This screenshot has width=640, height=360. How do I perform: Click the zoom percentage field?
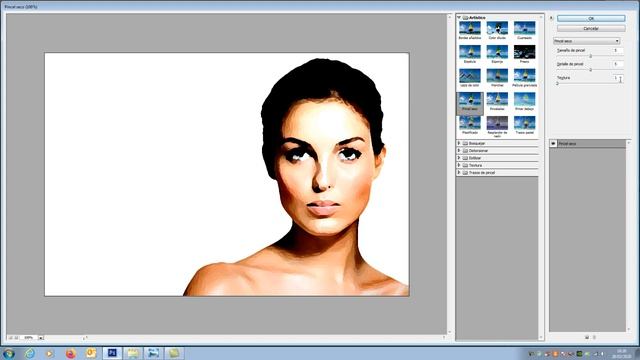point(29,338)
